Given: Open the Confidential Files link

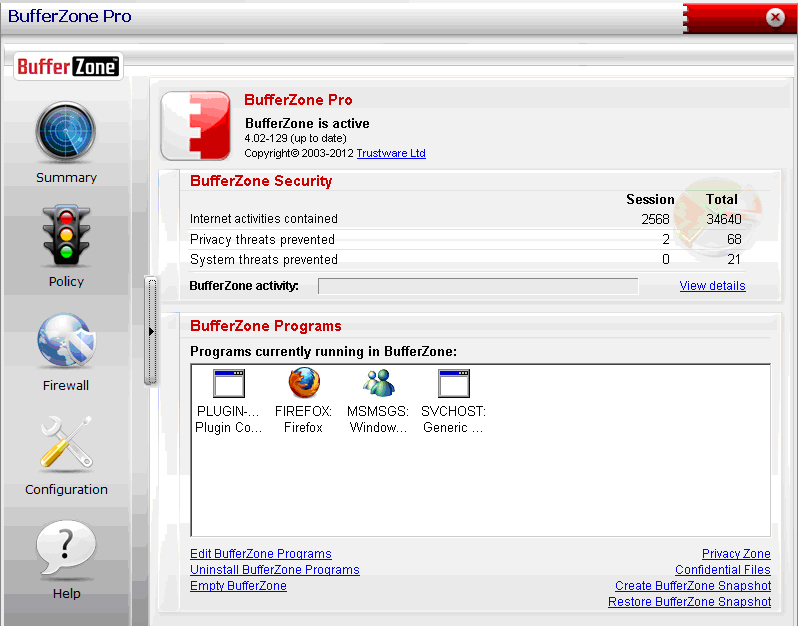Looking at the screenshot, I should [723, 570].
